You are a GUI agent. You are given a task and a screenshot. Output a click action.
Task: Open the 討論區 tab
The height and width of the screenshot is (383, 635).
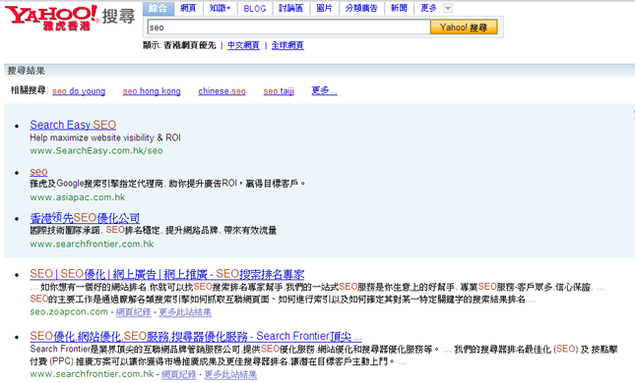tap(291, 8)
